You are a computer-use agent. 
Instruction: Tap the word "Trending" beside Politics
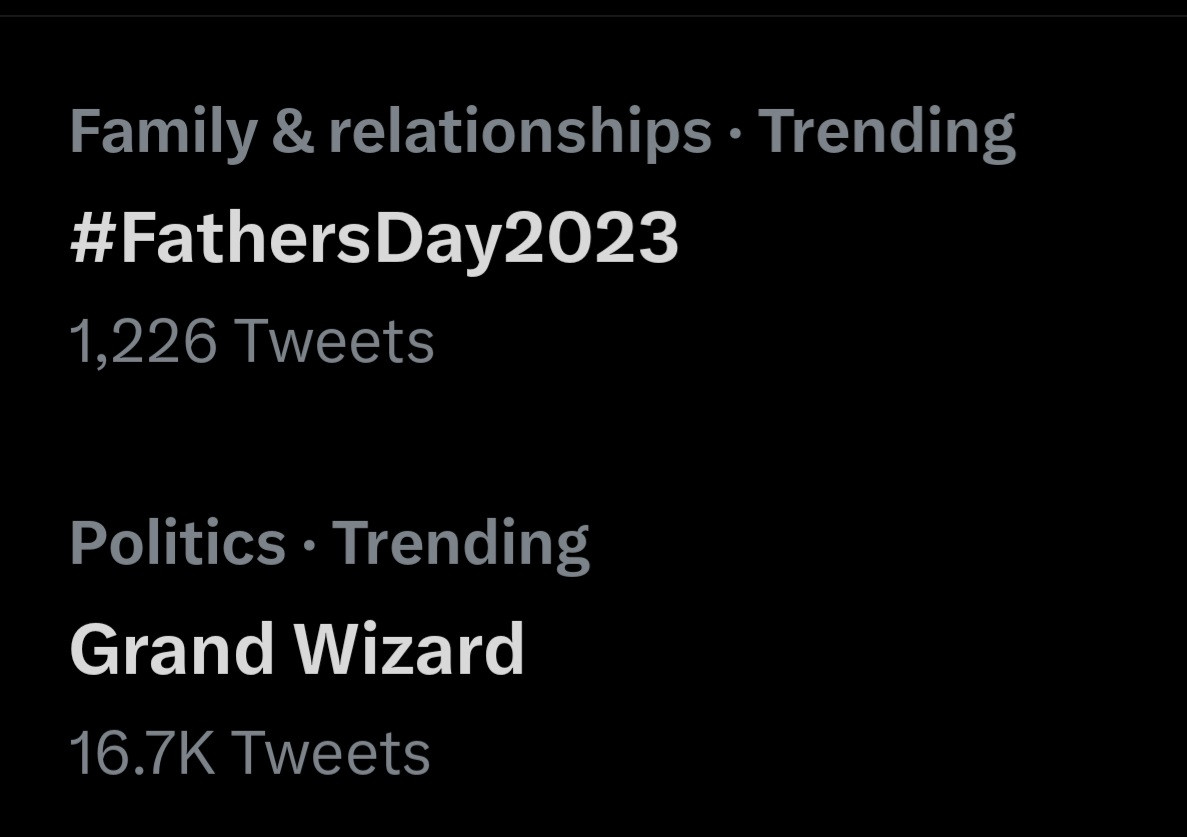tap(461, 543)
